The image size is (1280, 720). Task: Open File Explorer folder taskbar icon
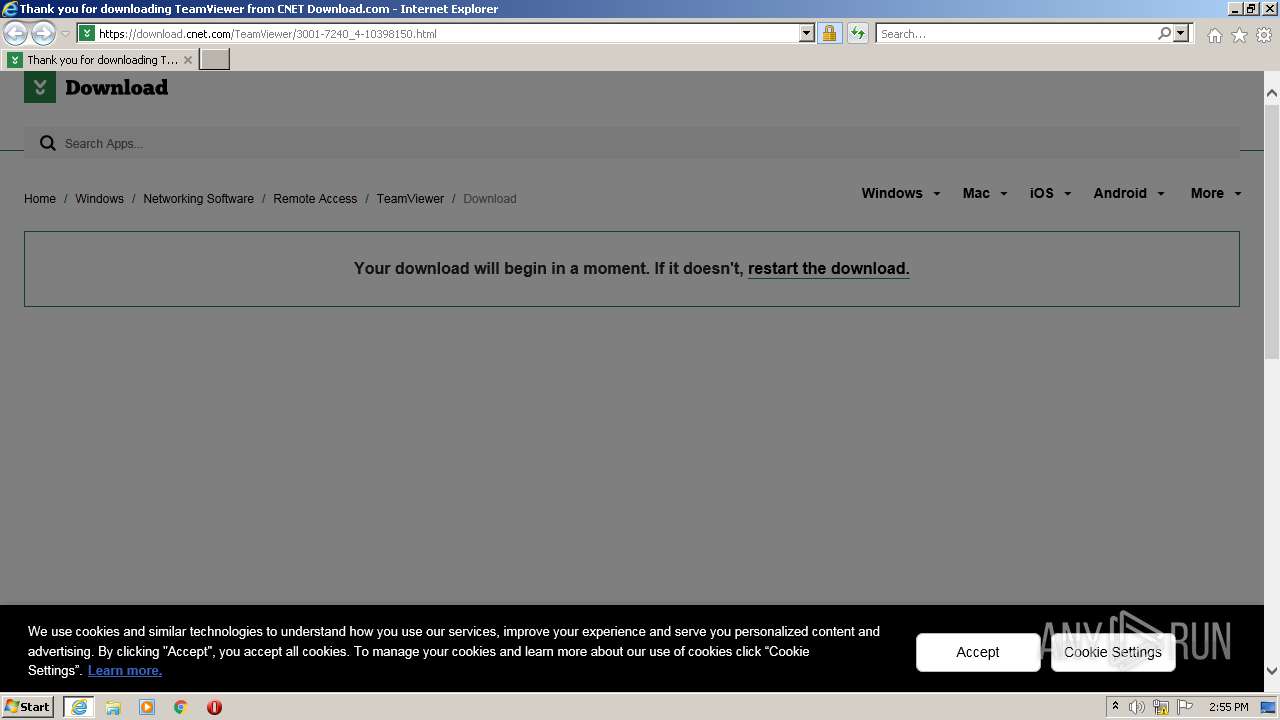(113, 707)
